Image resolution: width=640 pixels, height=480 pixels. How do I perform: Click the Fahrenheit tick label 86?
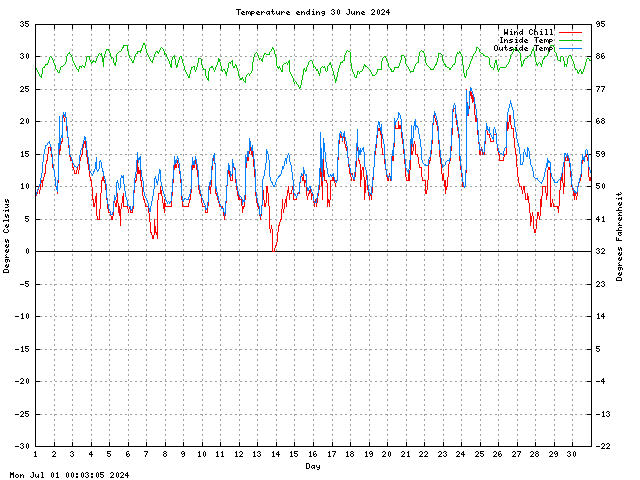(601, 56)
